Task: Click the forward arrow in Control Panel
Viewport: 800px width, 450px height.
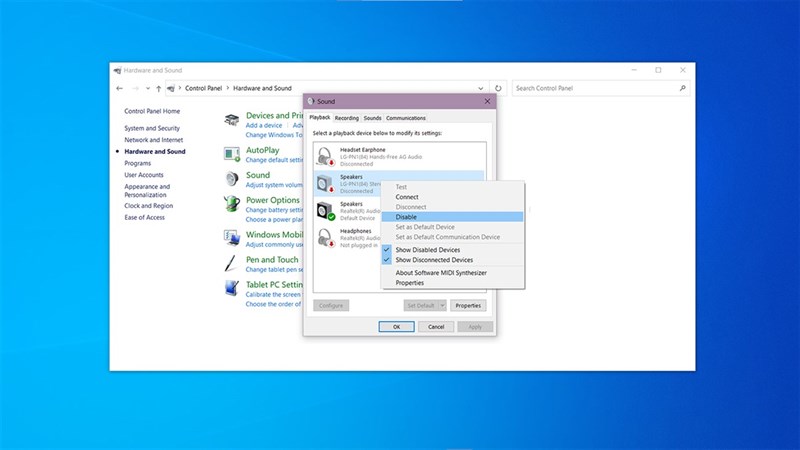Action: 135,88
